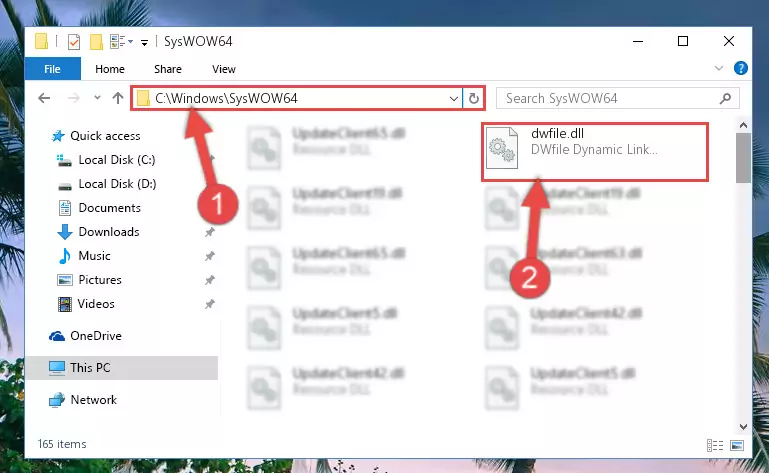Open the blue Help question mark icon

(741, 68)
